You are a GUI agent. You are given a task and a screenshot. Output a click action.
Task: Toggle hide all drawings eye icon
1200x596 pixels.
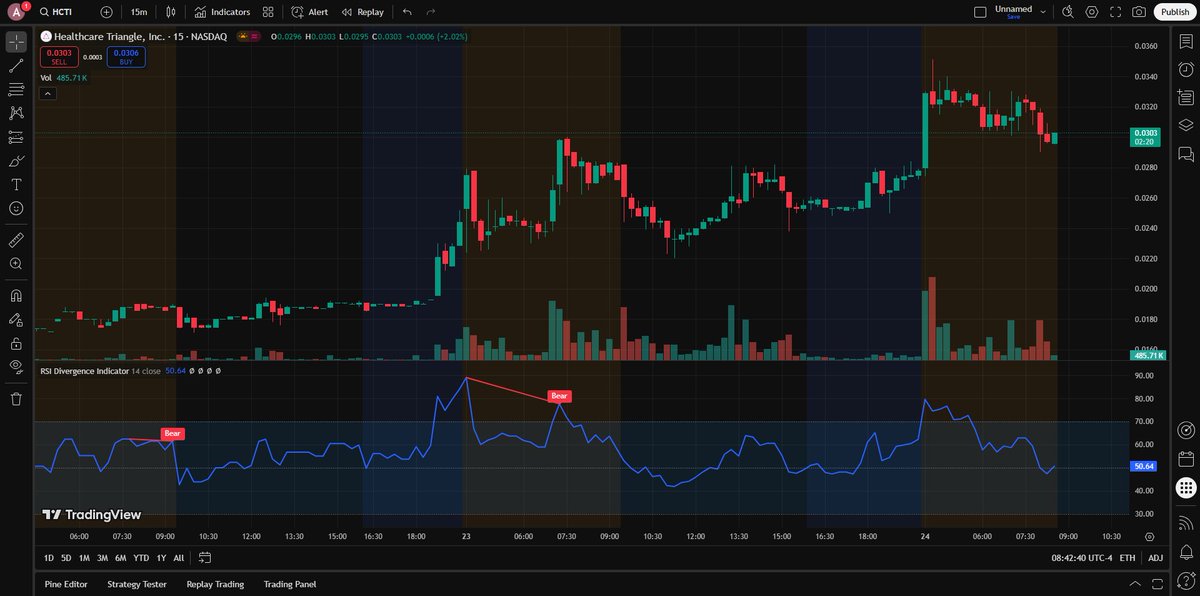click(16, 367)
